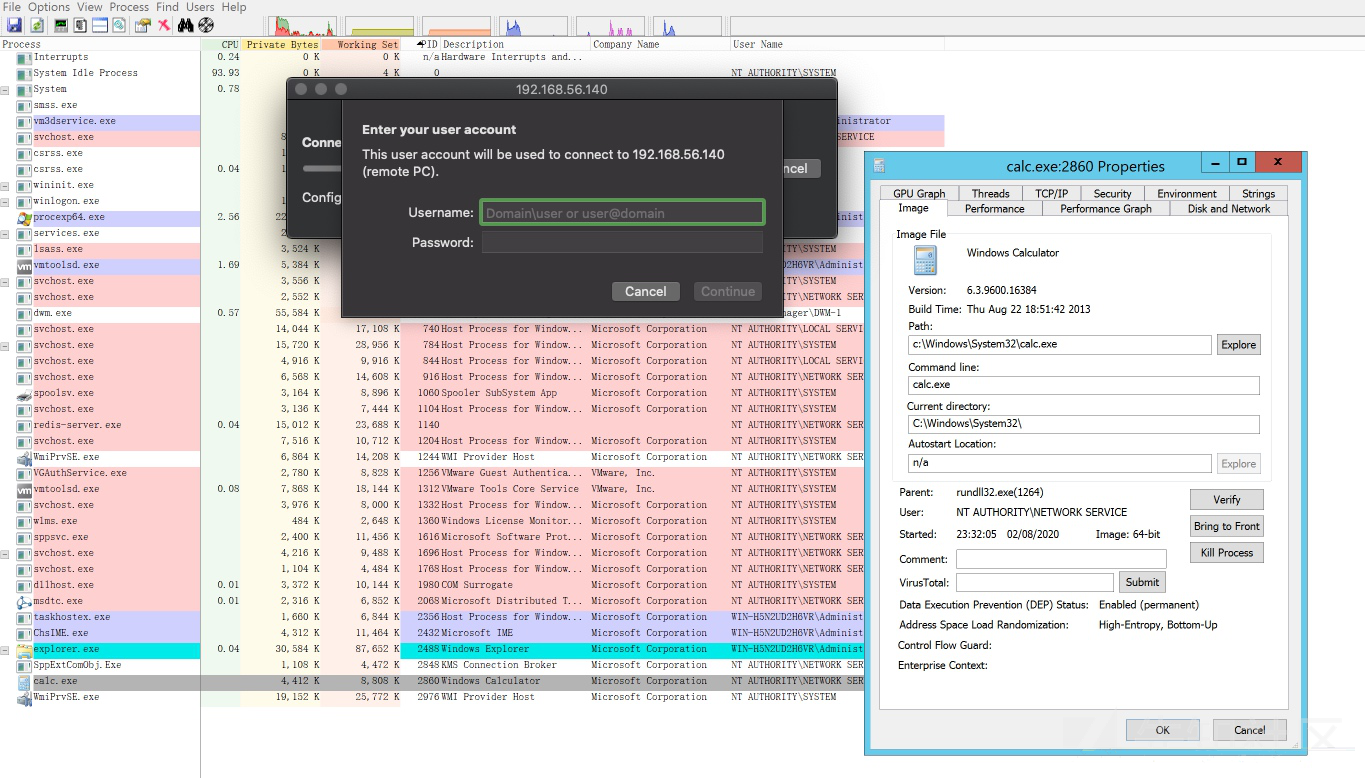Switch to the Threads tab
The image size is (1365, 778).
click(x=990, y=193)
